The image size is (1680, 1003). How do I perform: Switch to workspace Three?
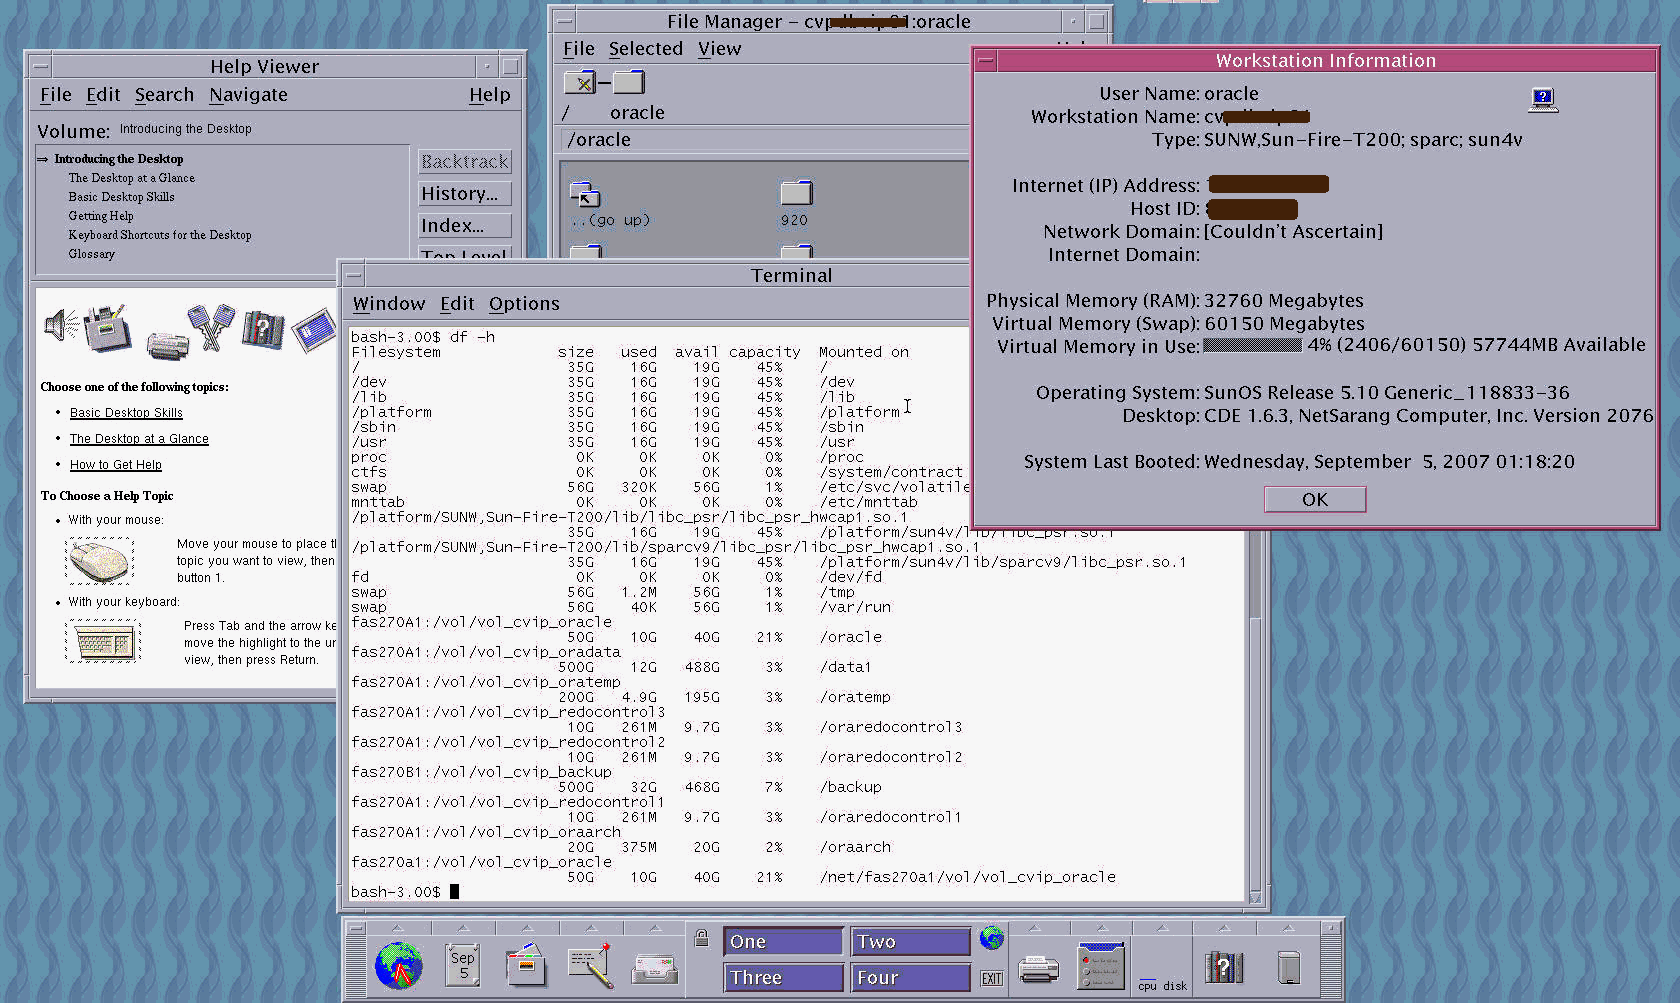783,977
